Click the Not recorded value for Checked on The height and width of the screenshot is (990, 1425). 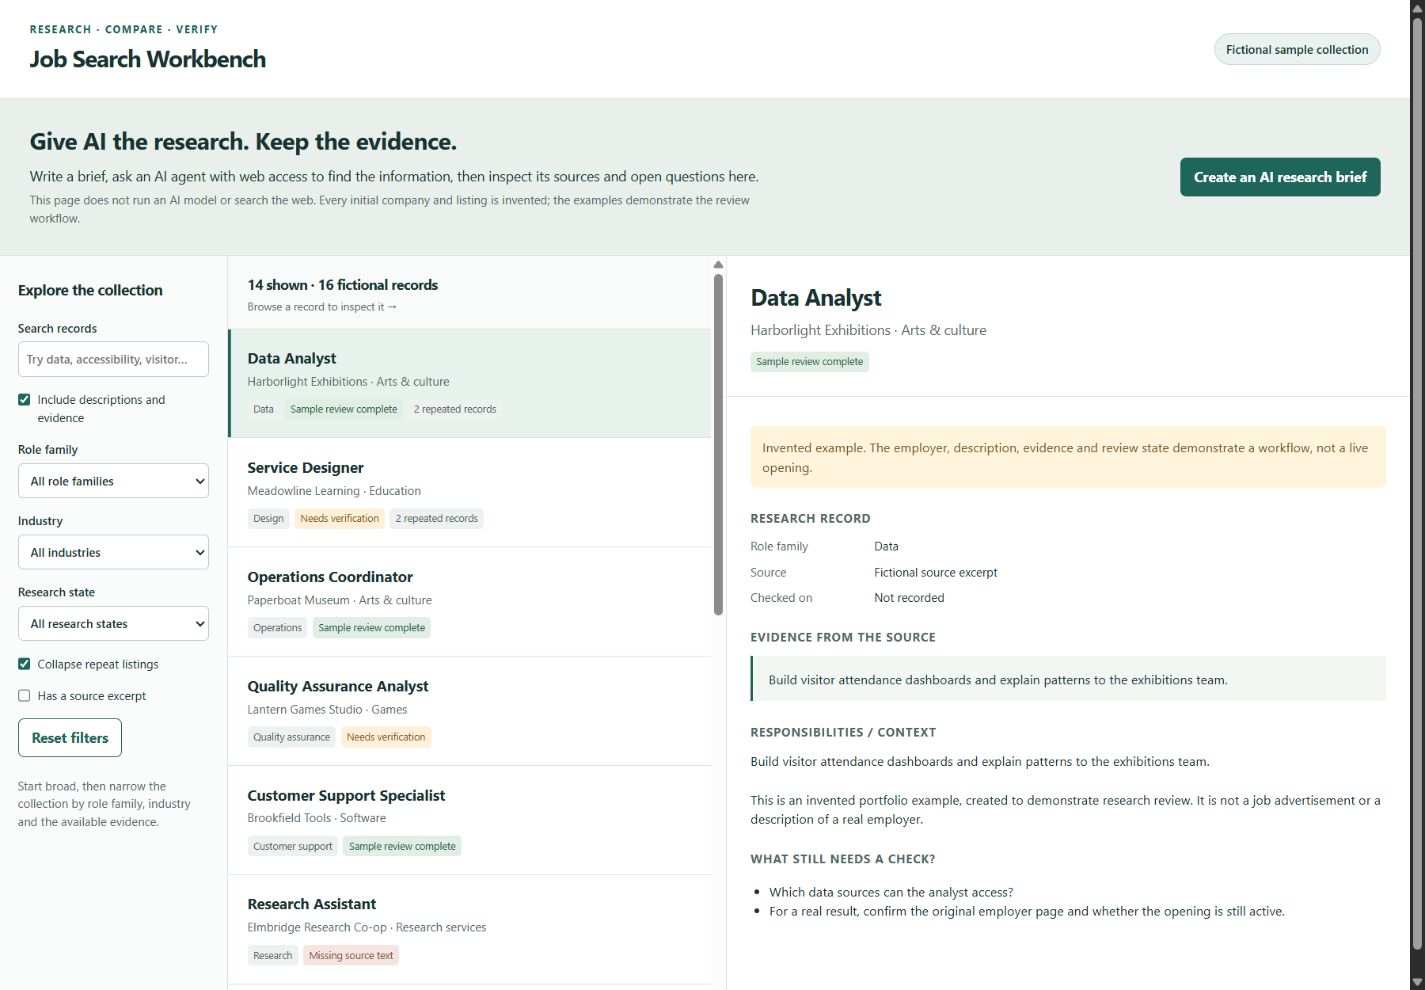click(x=909, y=598)
